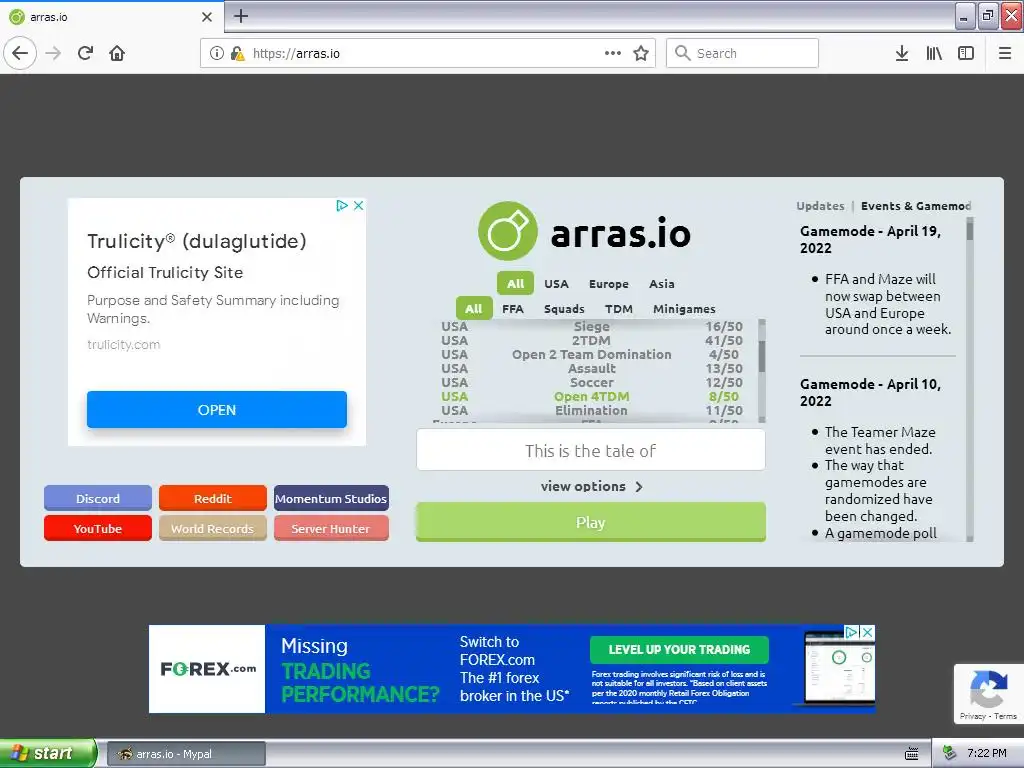Select the USA Assault server
The image size is (1024, 768).
[x=592, y=368]
